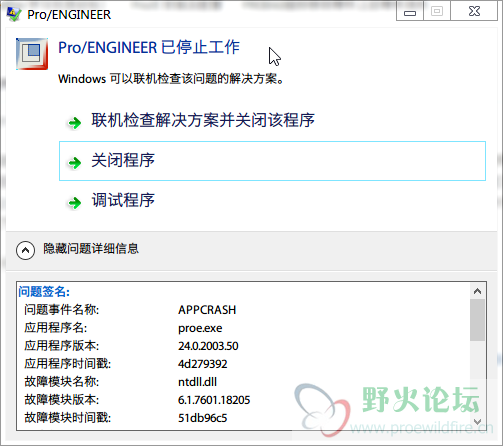Viewport: 503px width, 446px height.
Task: Click the 隐藏问题详细信息 label
Action: pyautogui.click(x=91, y=249)
